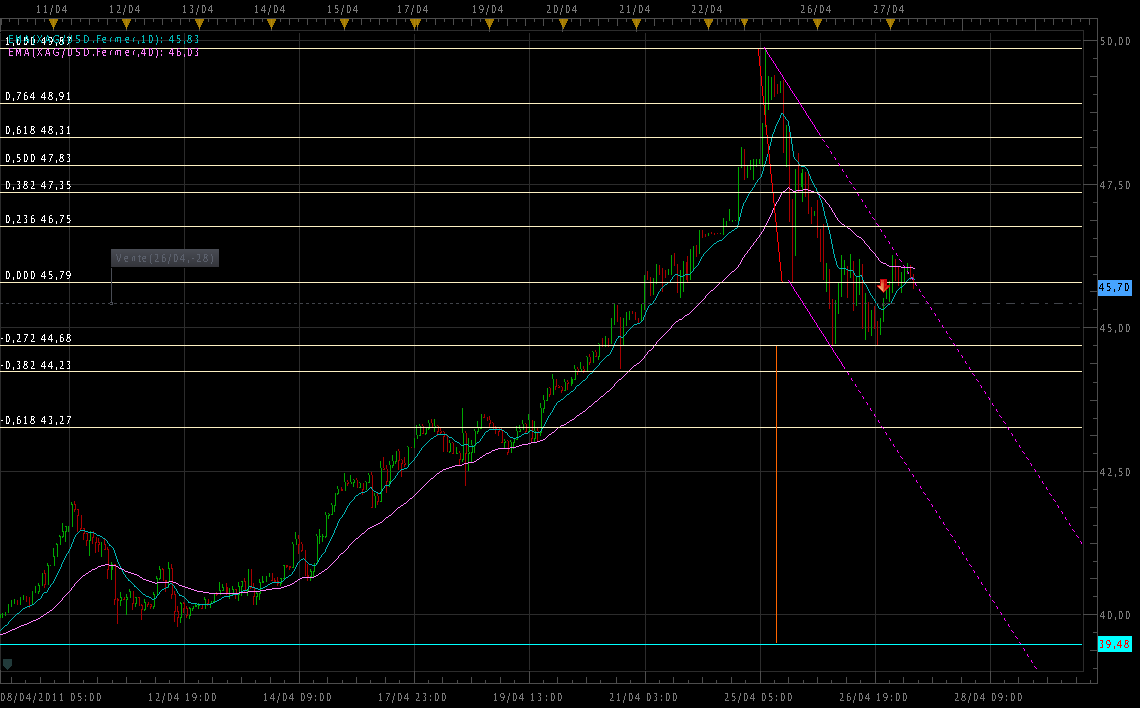Select the EMA 40 indicator label
1140x708 pixels.
103,52
